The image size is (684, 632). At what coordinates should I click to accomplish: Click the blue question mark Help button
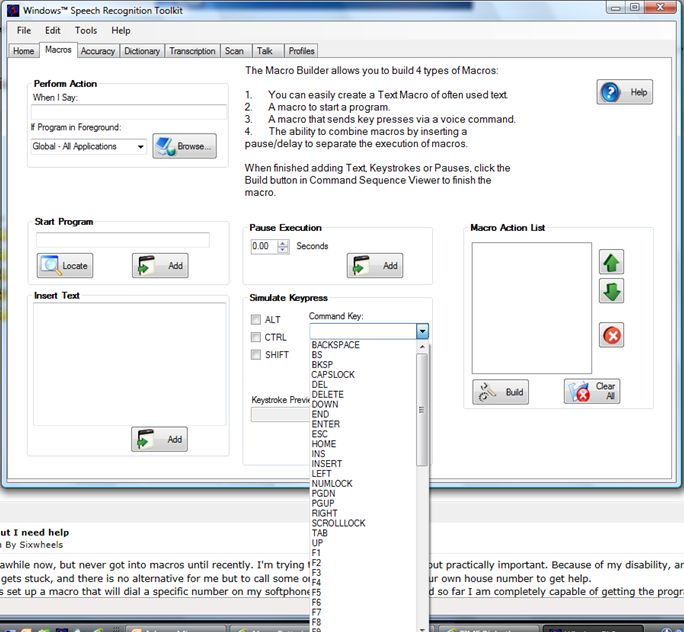624,92
